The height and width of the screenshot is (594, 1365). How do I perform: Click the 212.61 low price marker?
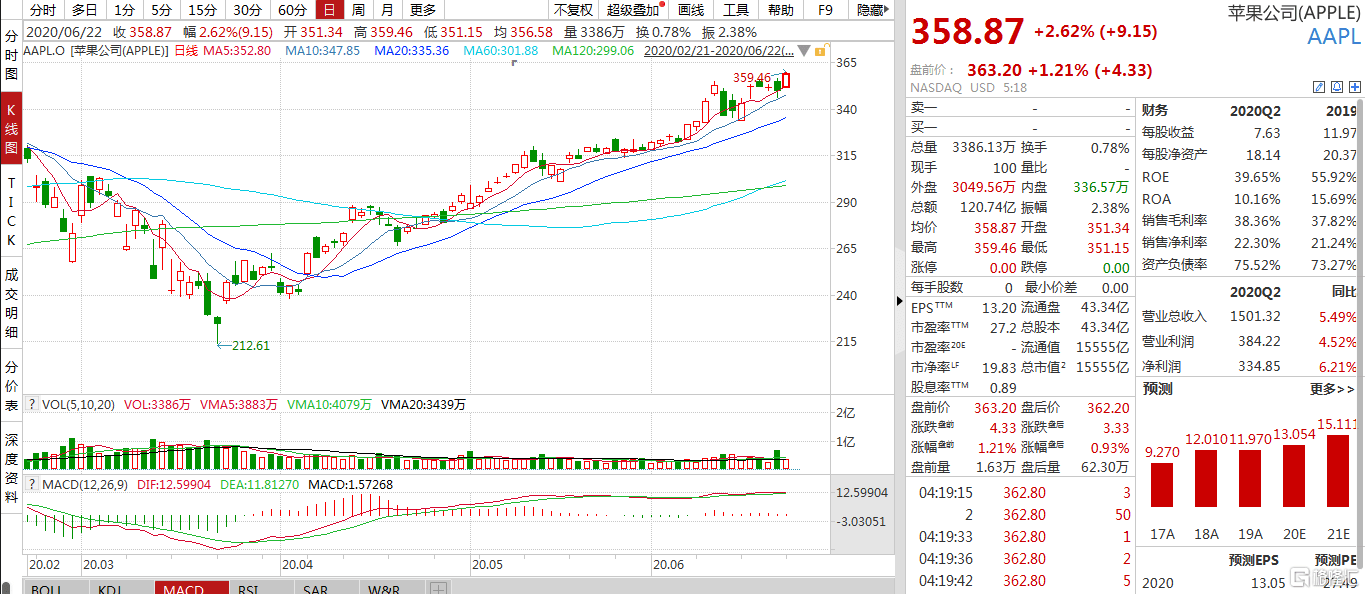pyautogui.click(x=251, y=345)
